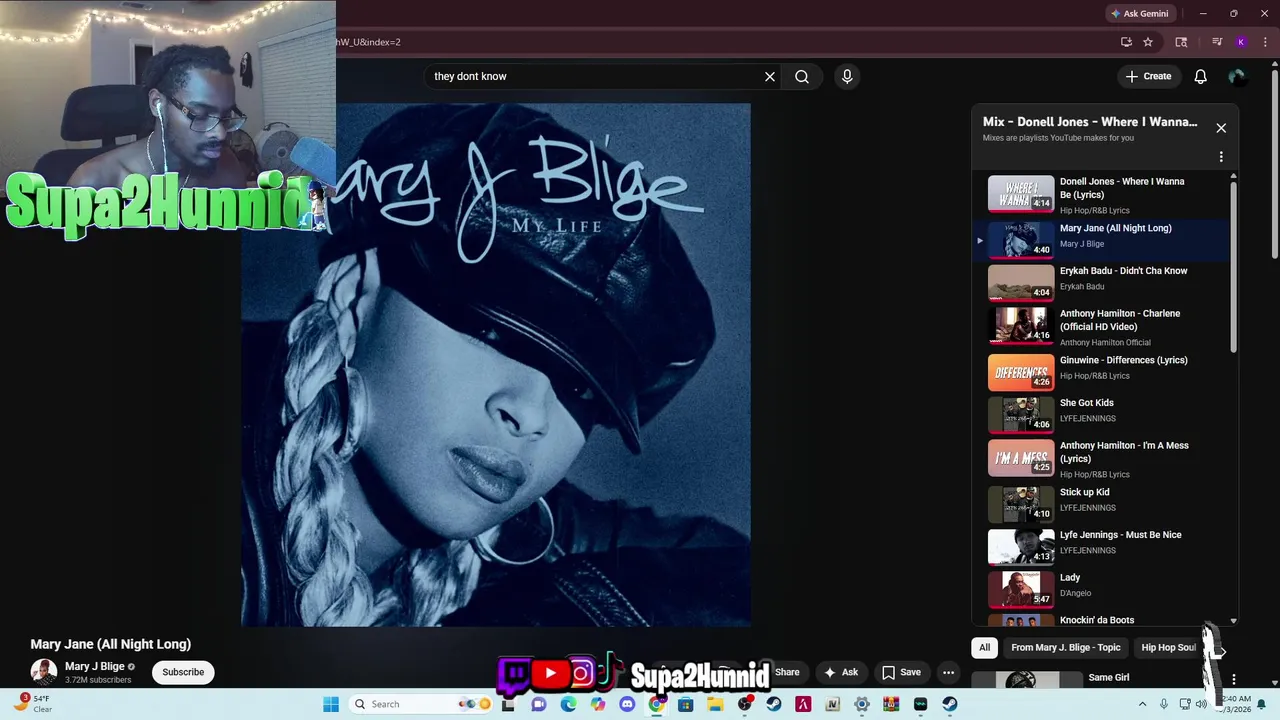Open the Settings gear in the taskbar
The width and height of the screenshot is (1280, 720).
point(861,704)
